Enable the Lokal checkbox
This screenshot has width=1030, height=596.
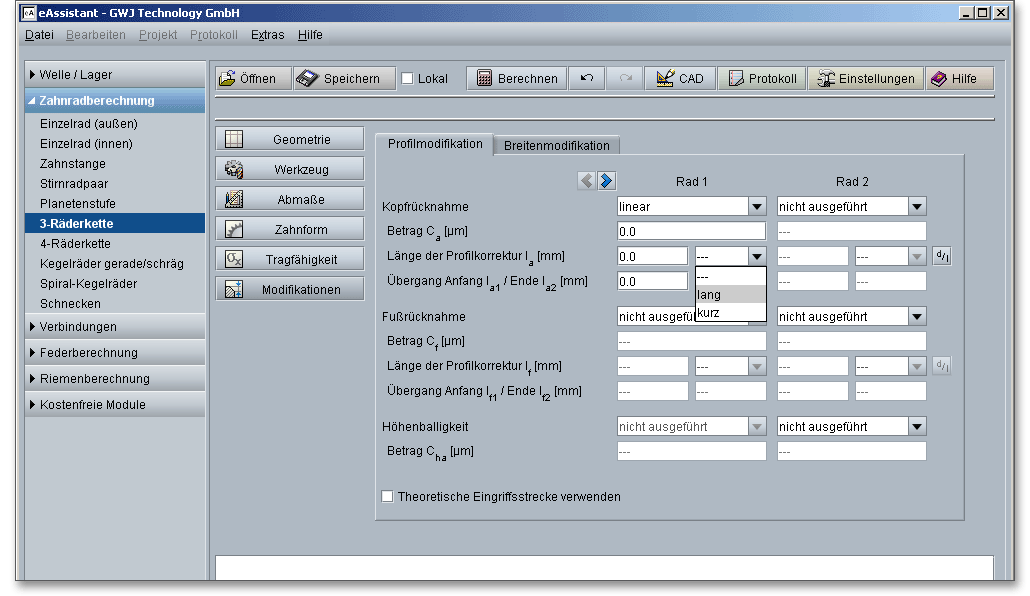click(407, 79)
